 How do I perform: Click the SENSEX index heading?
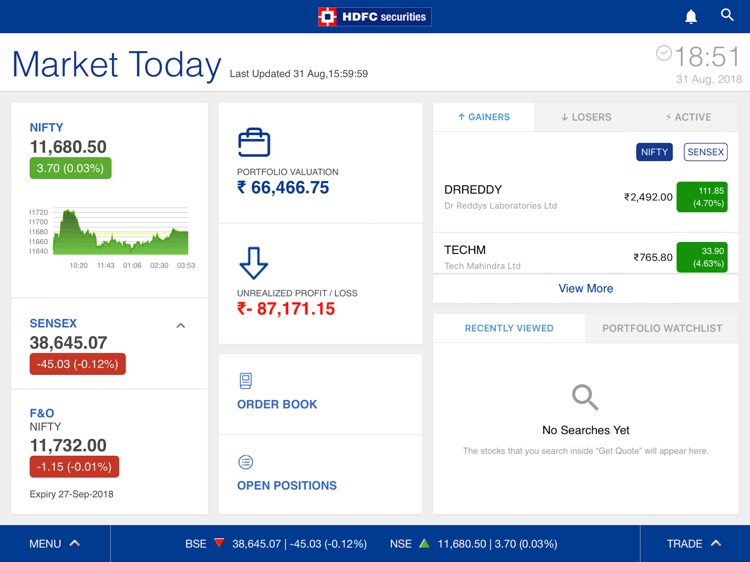coord(53,323)
